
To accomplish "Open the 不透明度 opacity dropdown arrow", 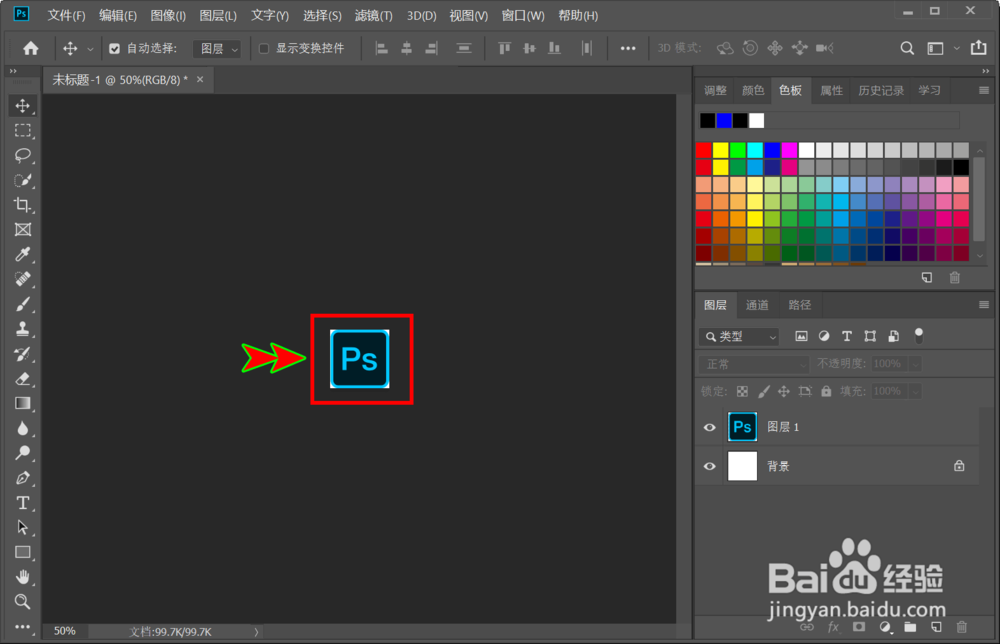I will point(916,364).
